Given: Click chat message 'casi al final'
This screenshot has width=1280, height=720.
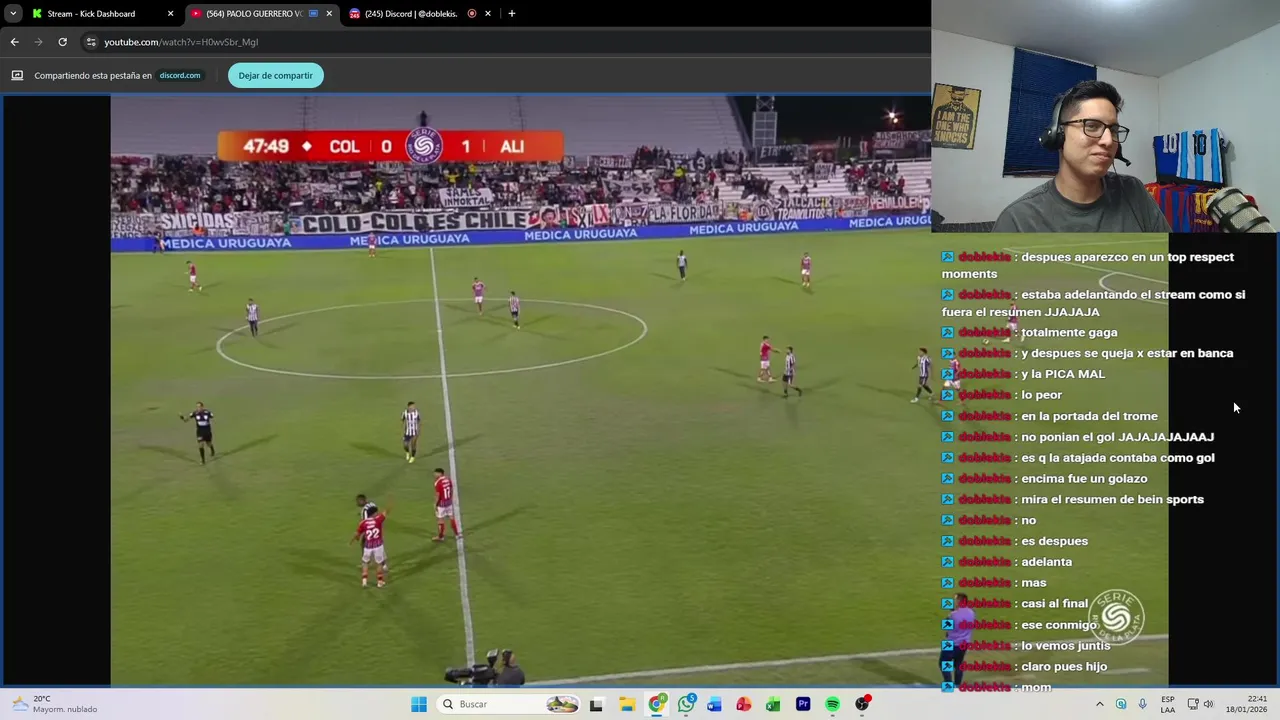Looking at the screenshot, I should click(1054, 603).
